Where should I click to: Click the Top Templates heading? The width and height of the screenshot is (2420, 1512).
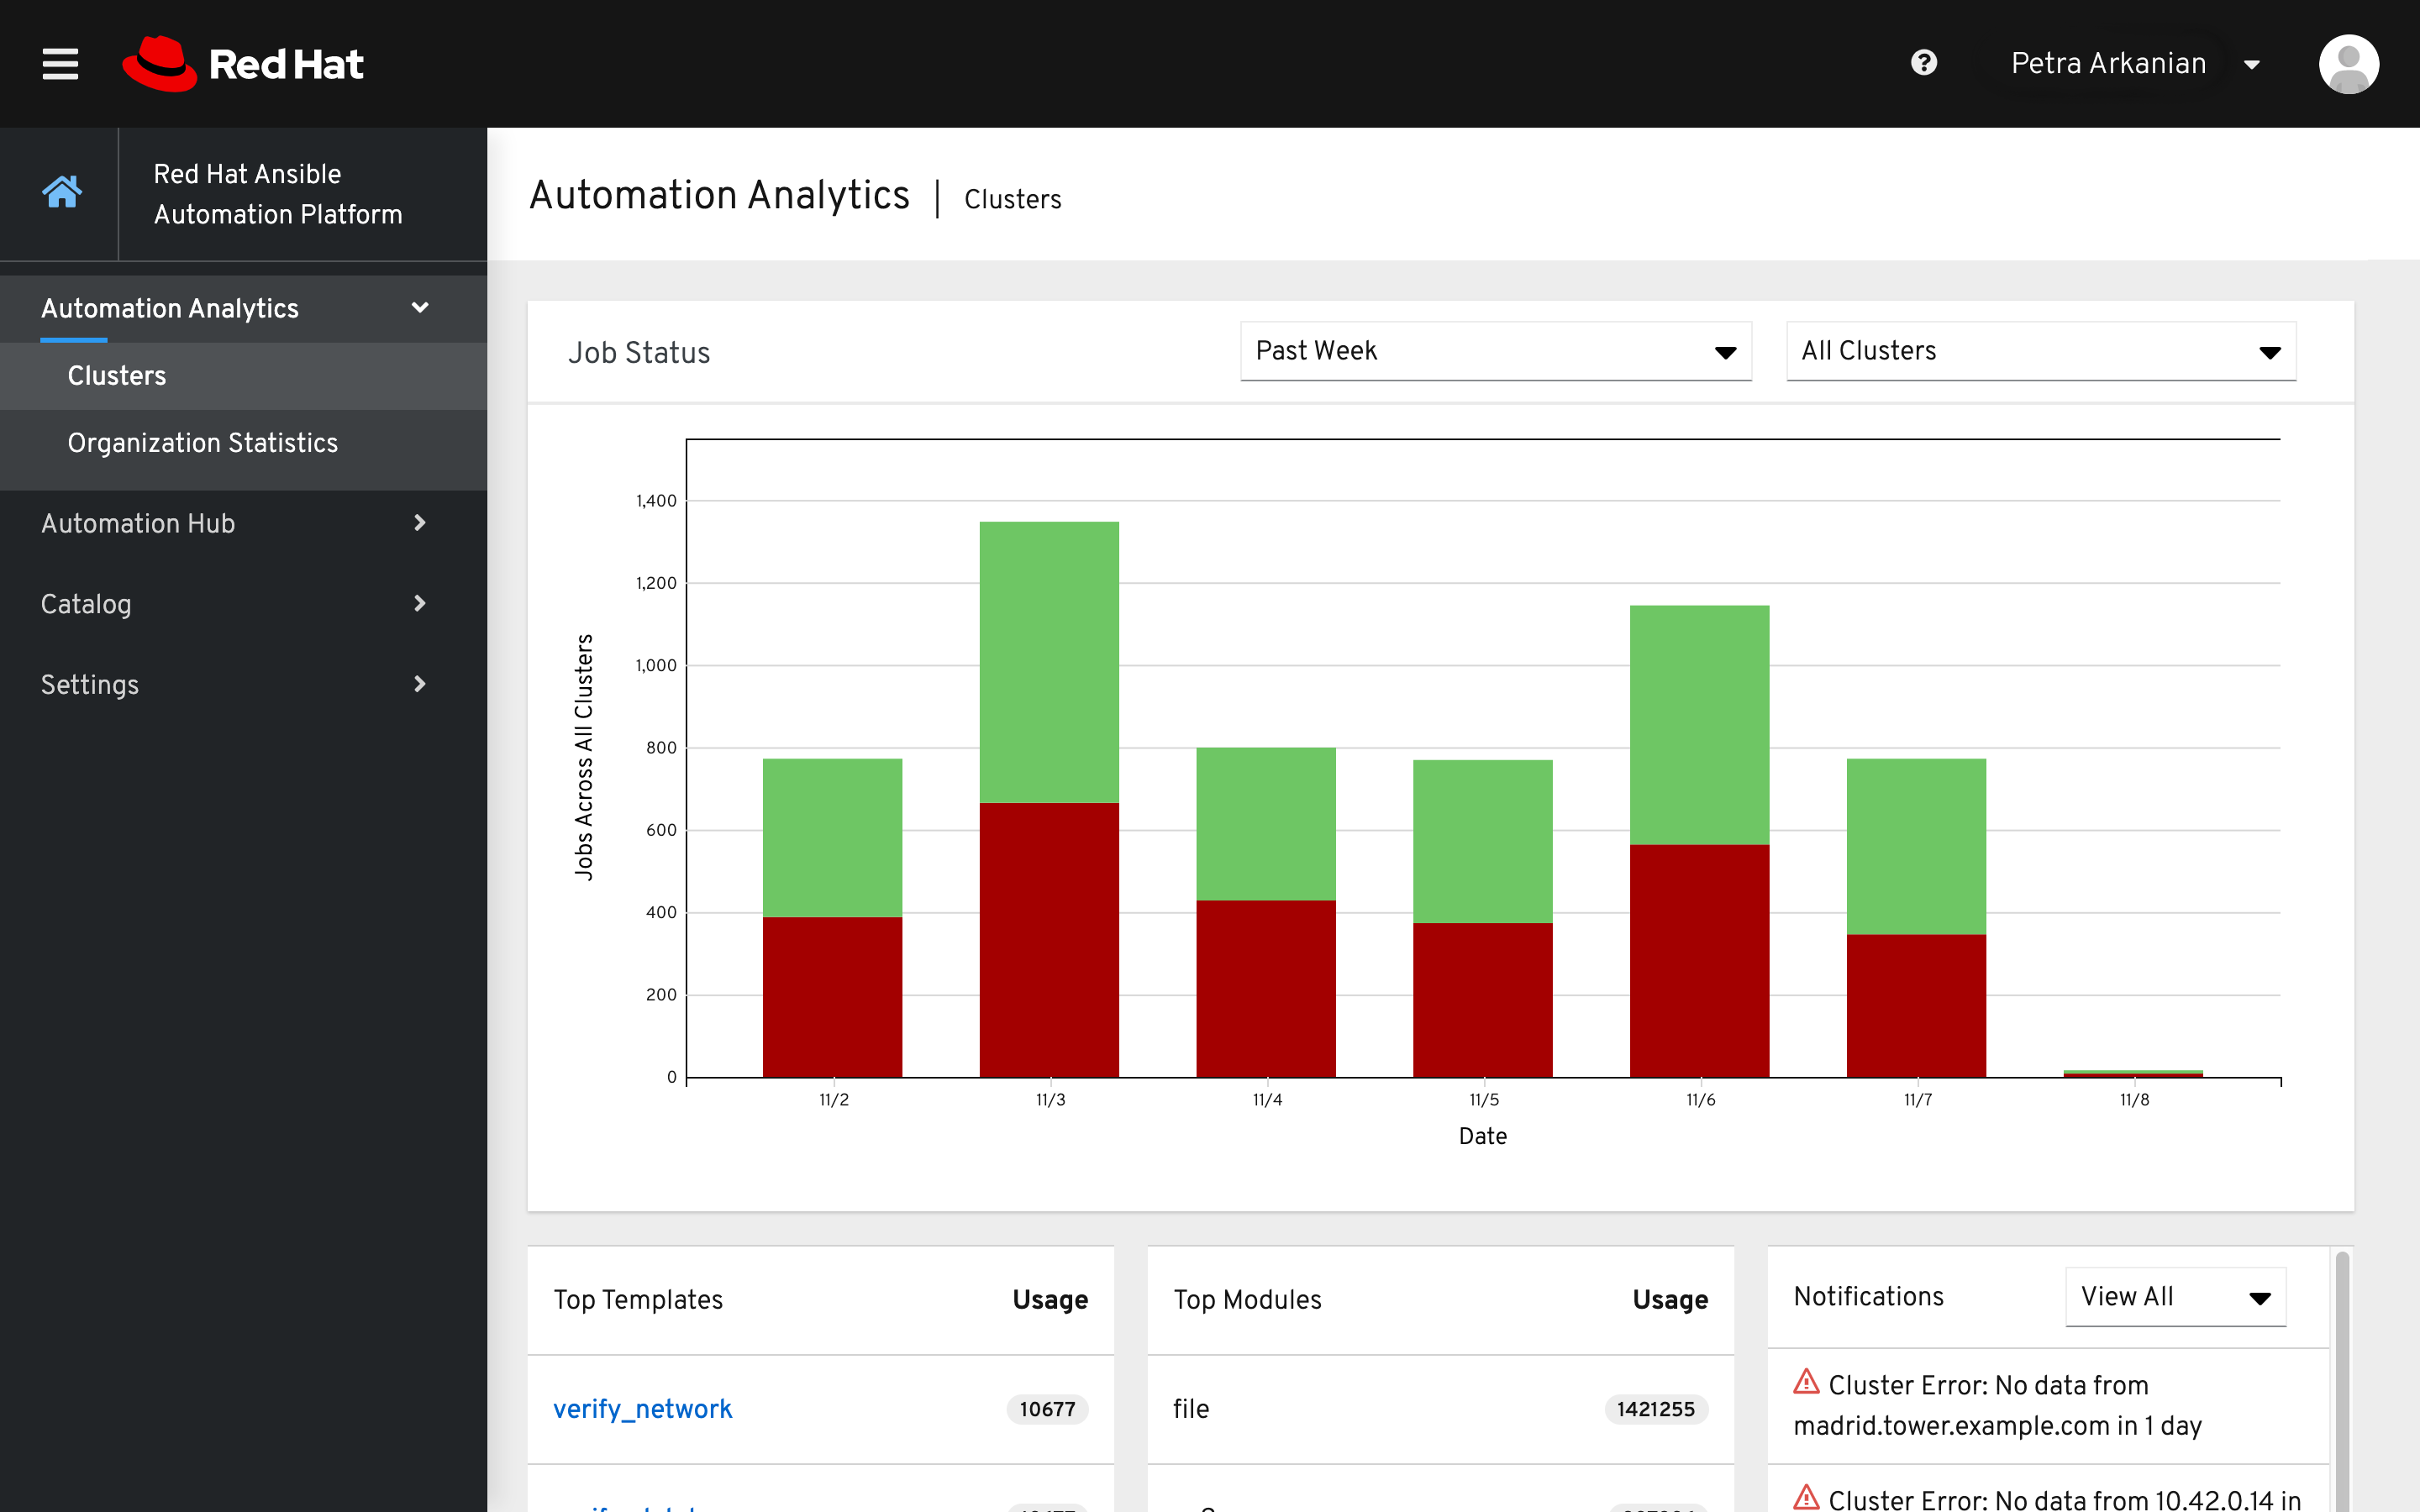[638, 1299]
